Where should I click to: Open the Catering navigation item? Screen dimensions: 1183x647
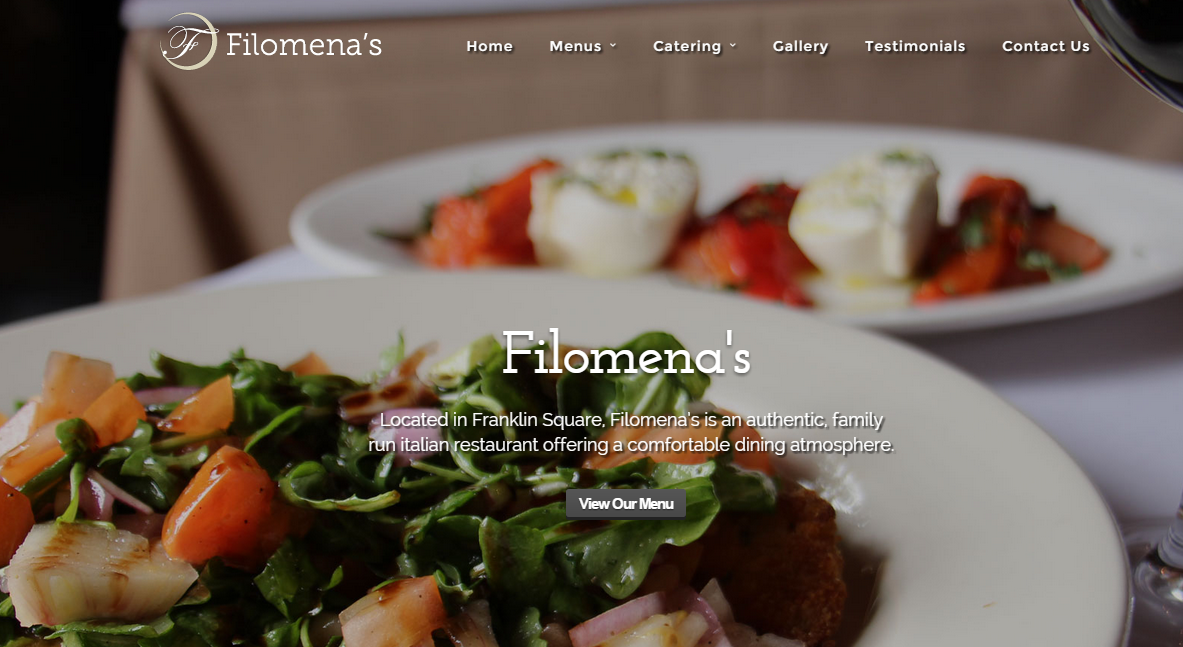click(687, 46)
